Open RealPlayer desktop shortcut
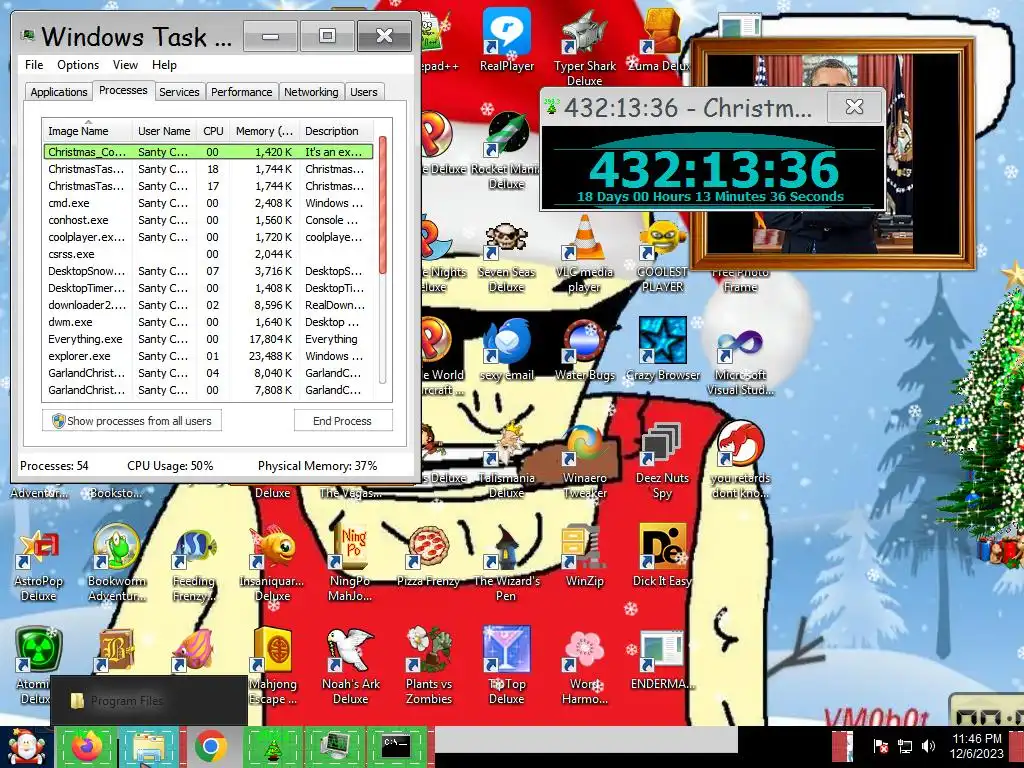 click(507, 40)
